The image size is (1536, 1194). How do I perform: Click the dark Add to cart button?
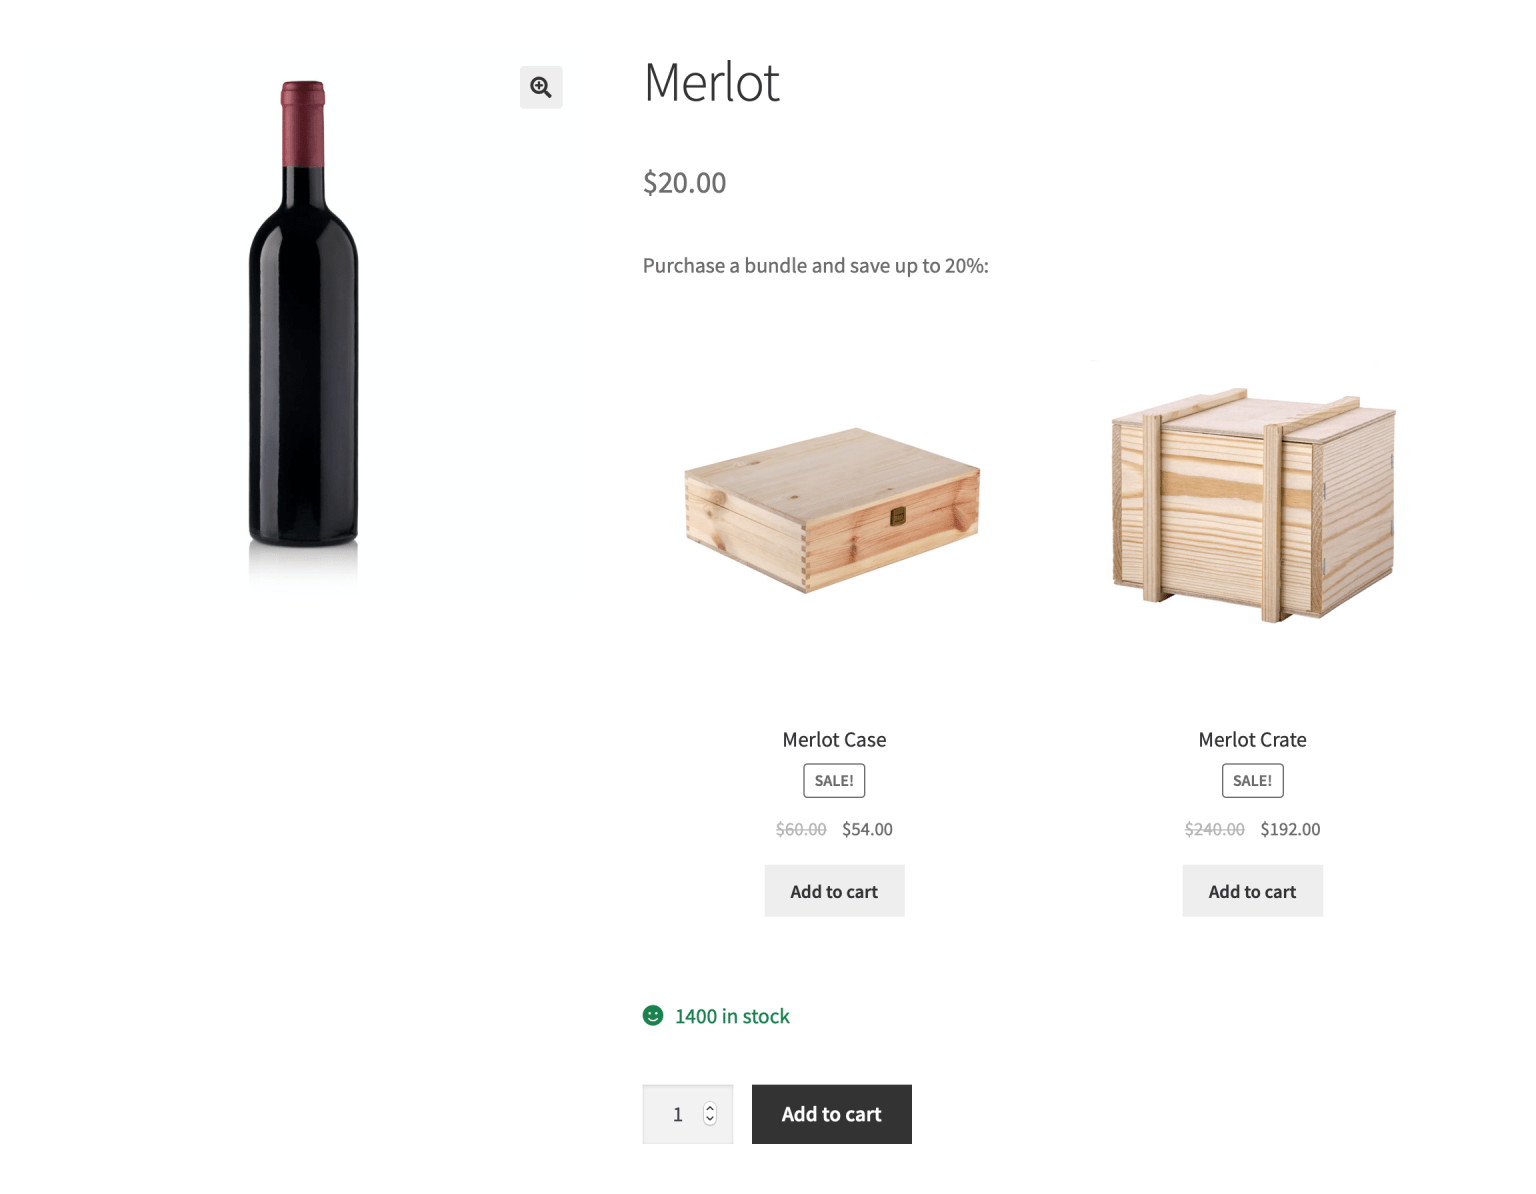click(831, 1114)
